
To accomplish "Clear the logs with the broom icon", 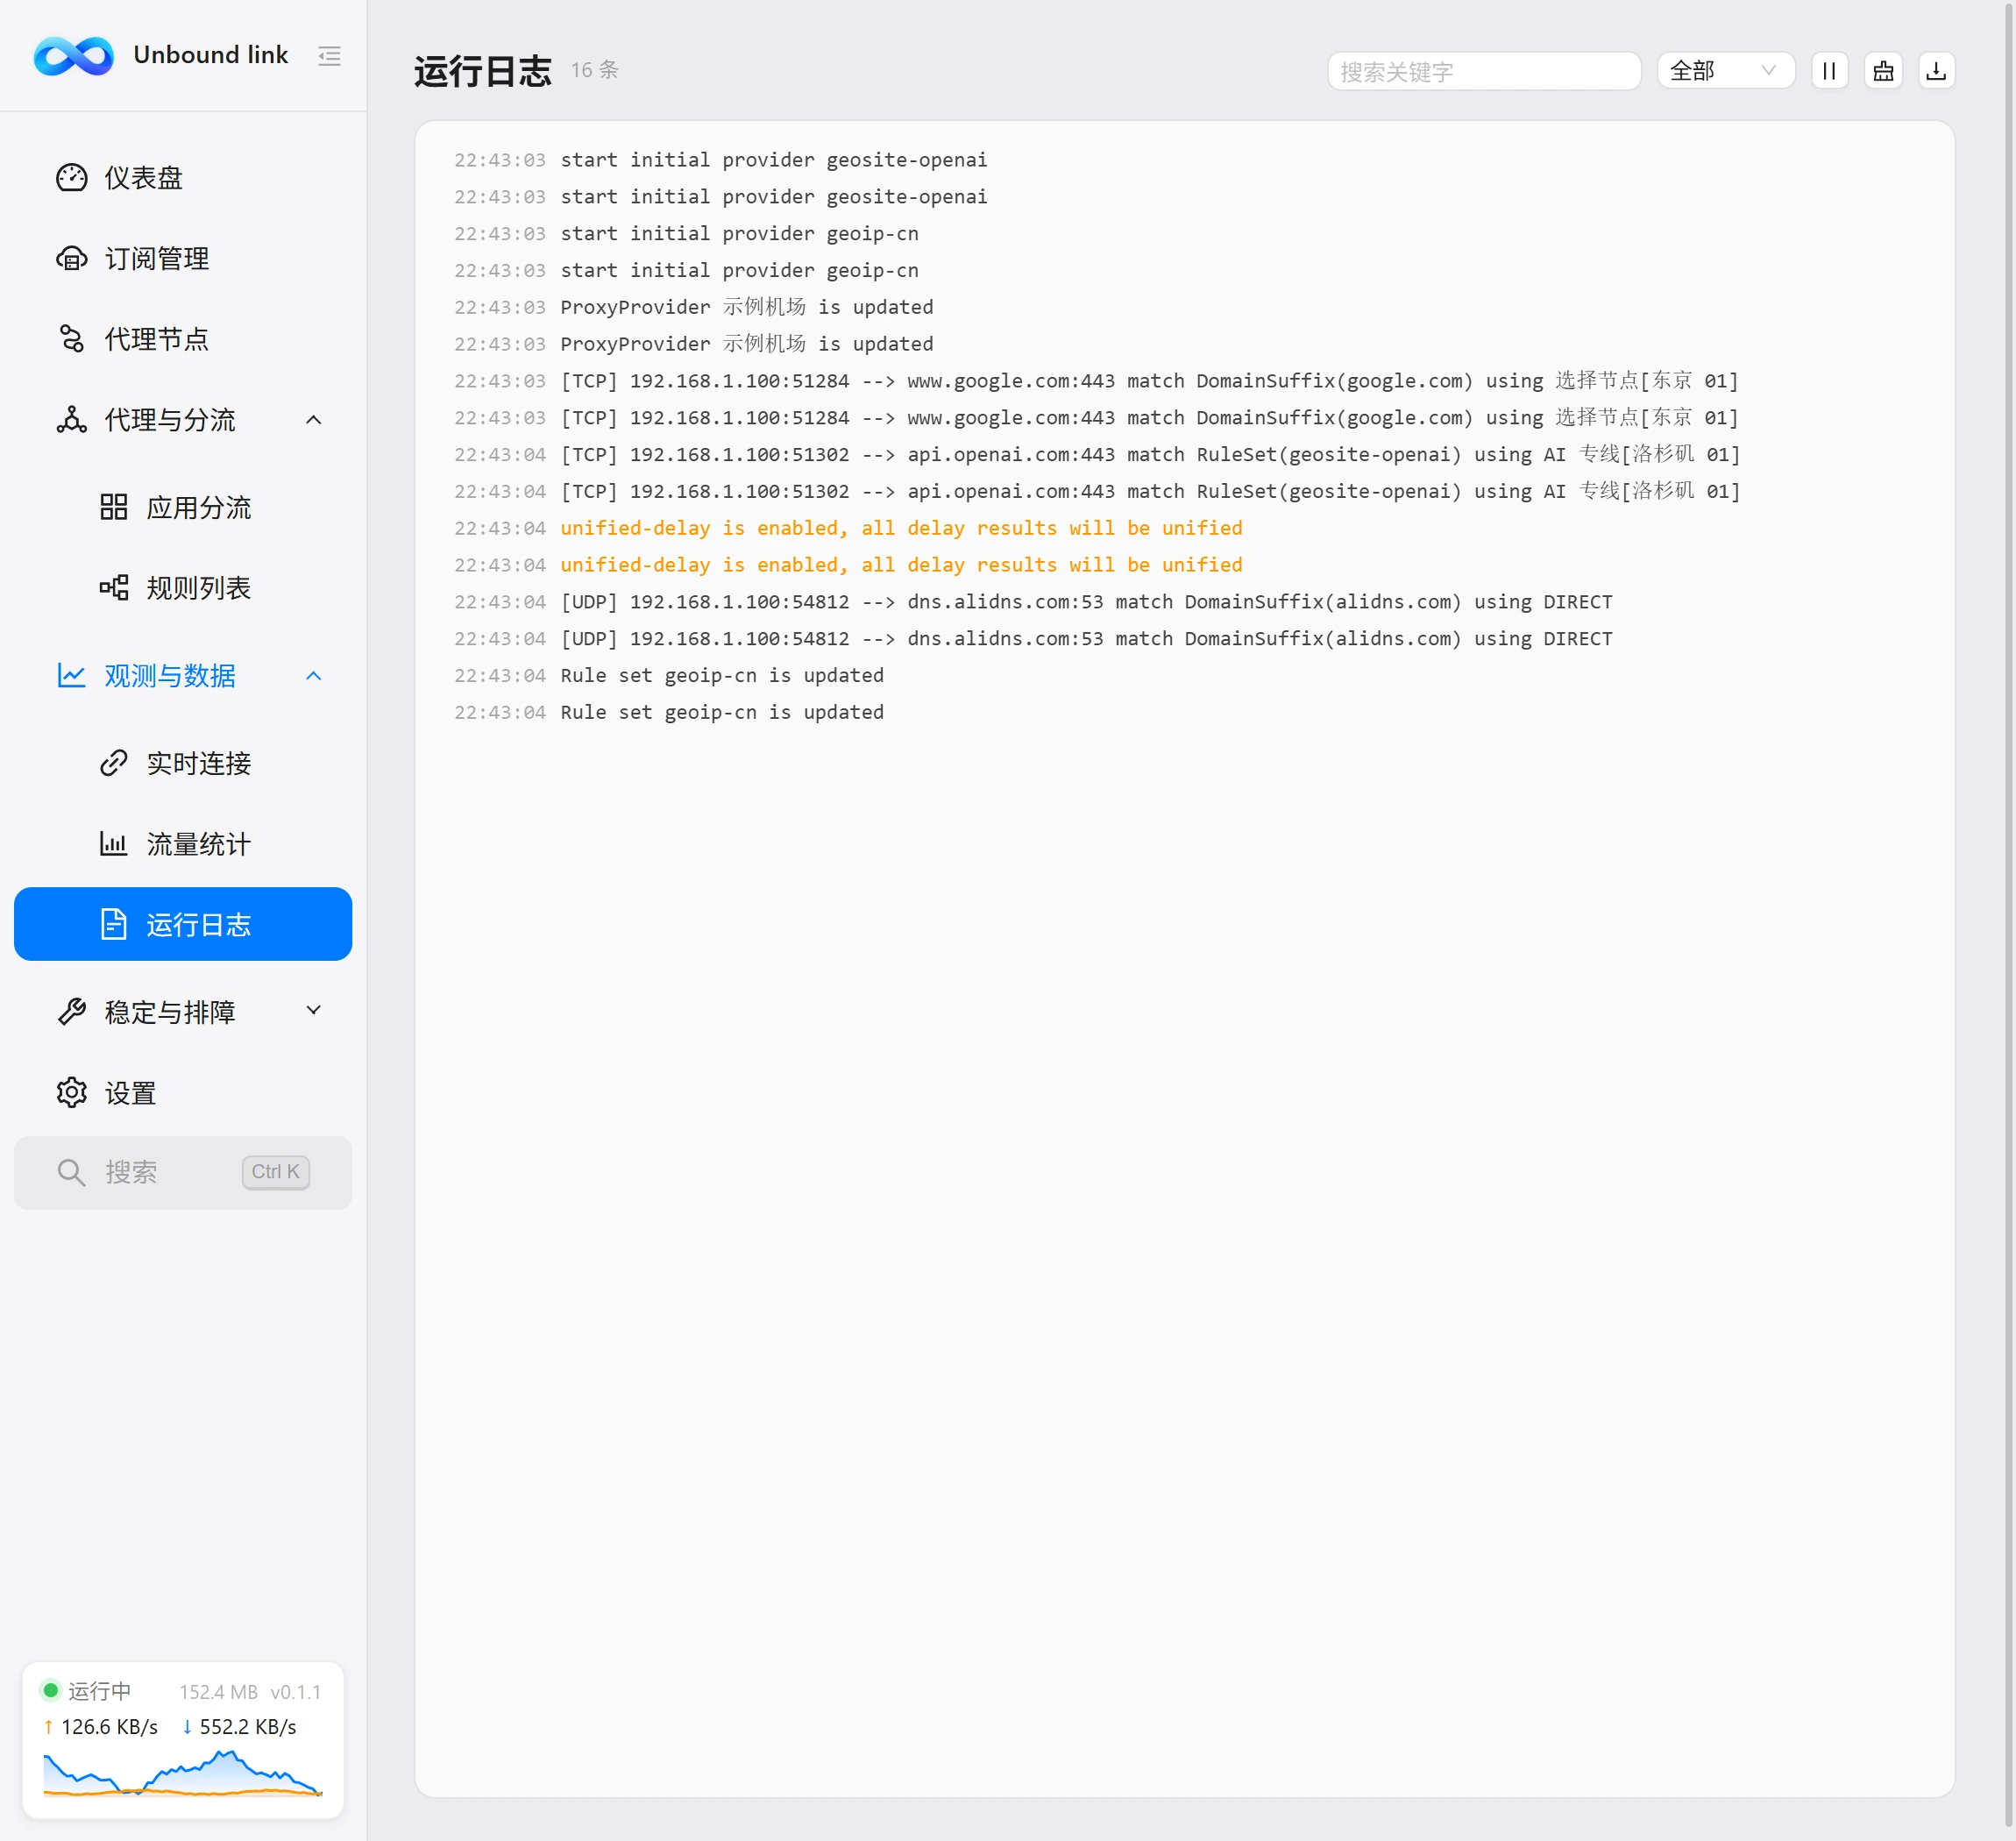I will tap(1883, 71).
